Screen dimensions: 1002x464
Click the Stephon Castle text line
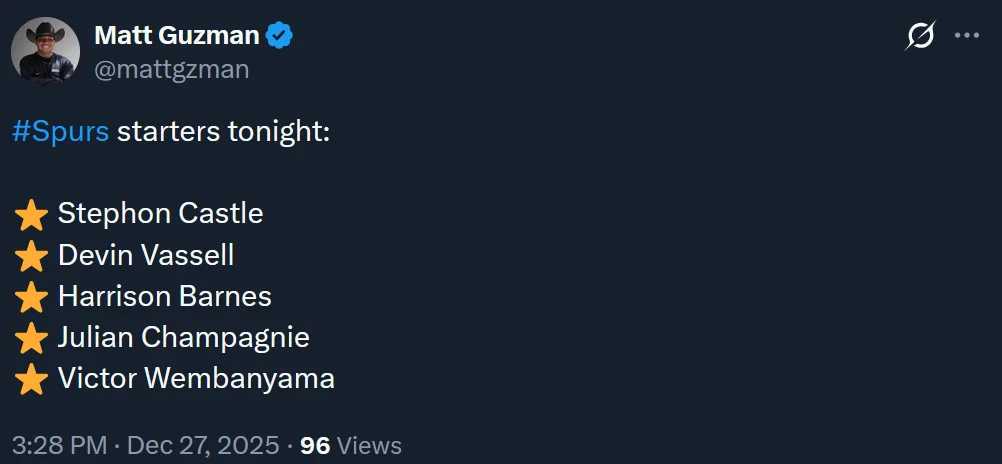pyautogui.click(x=160, y=213)
